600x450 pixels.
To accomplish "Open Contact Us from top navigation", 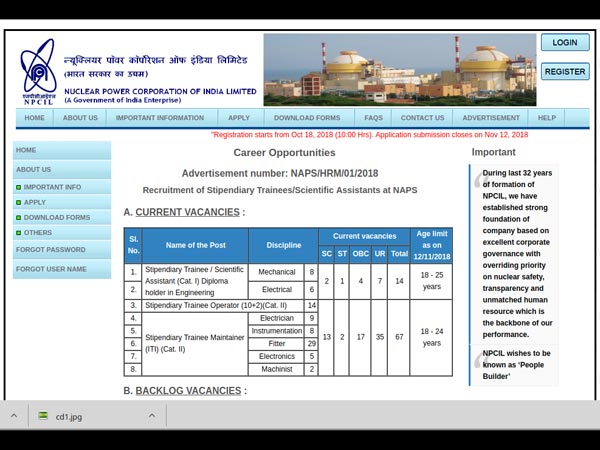I will coord(422,118).
